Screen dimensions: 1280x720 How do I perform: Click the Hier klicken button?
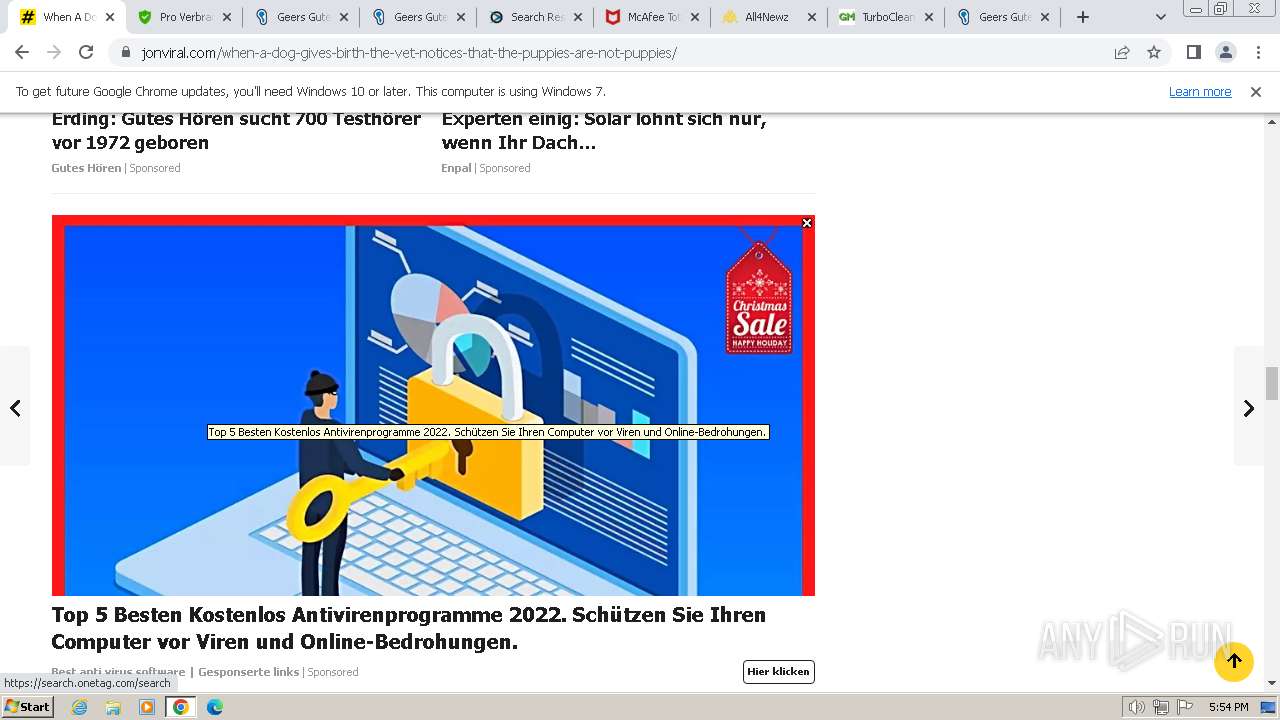[x=779, y=672]
